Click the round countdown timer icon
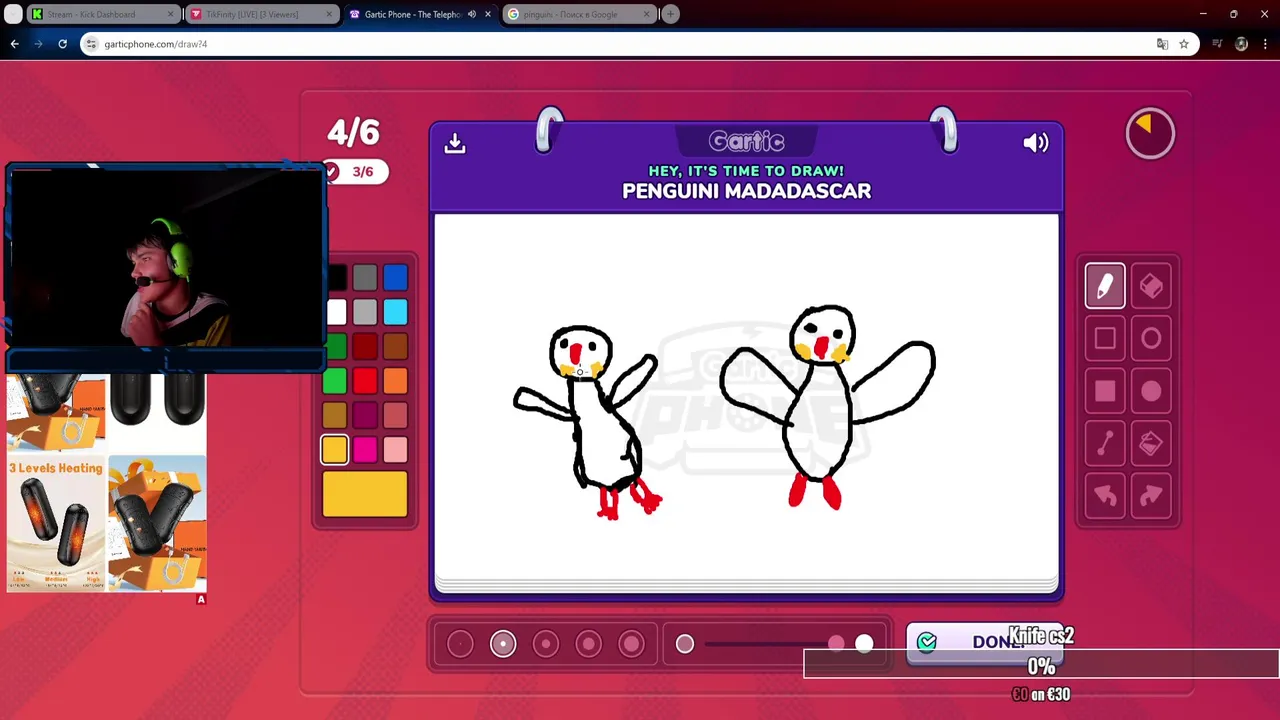Image resolution: width=1280 pixels, height=720 pixels. pyautogui.click(x=1150, y=133)
